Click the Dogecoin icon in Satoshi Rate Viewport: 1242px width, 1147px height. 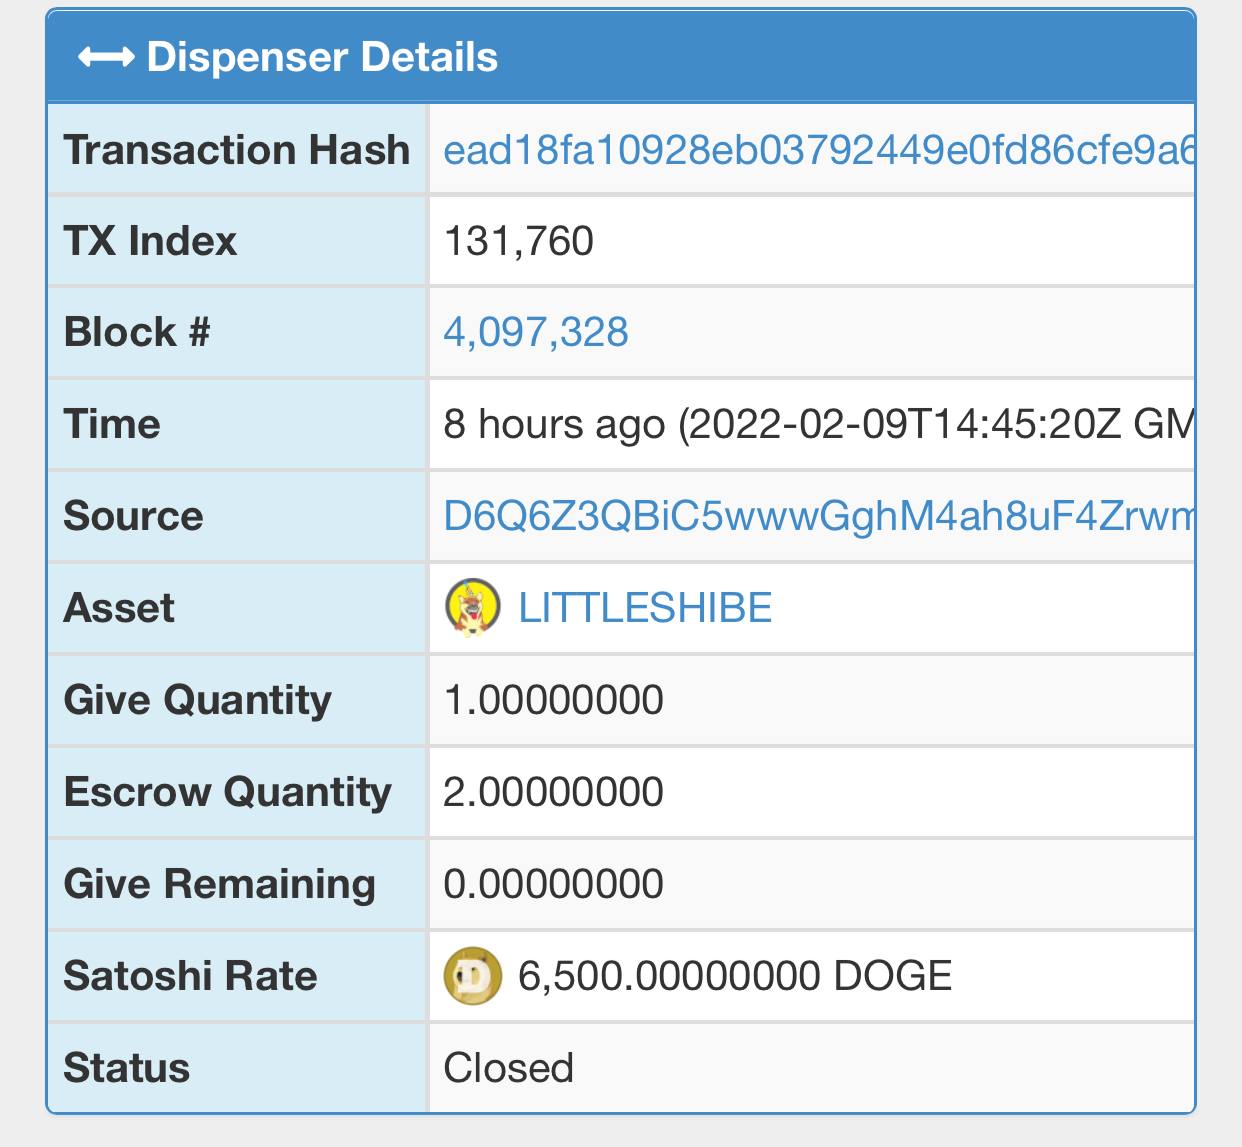pyautogui.click(x=472, y=976)
